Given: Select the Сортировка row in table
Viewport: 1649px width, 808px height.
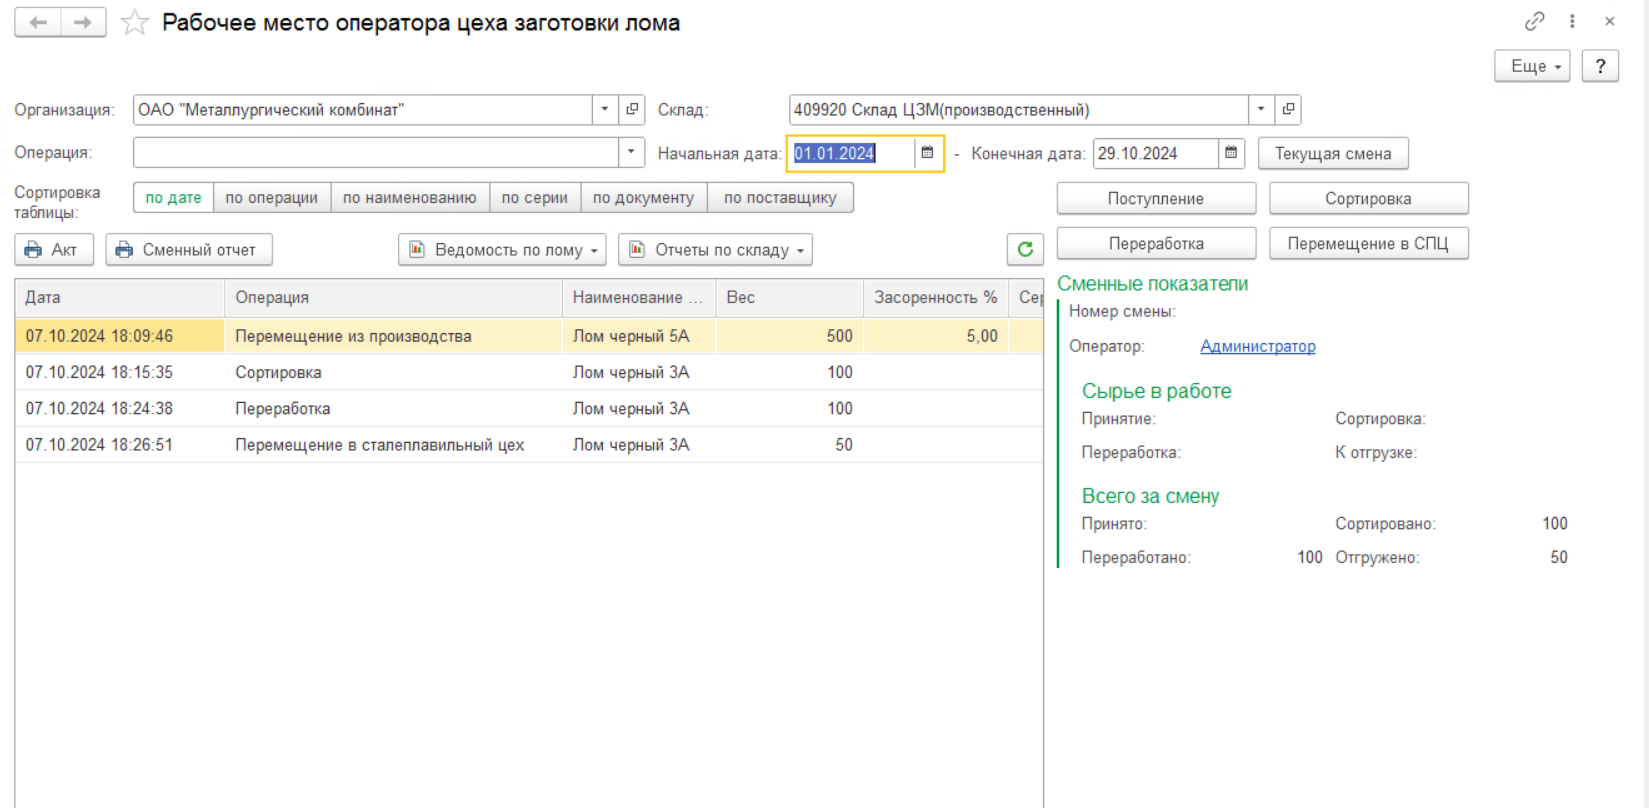Looking at the screenshot, I should 529,372.
